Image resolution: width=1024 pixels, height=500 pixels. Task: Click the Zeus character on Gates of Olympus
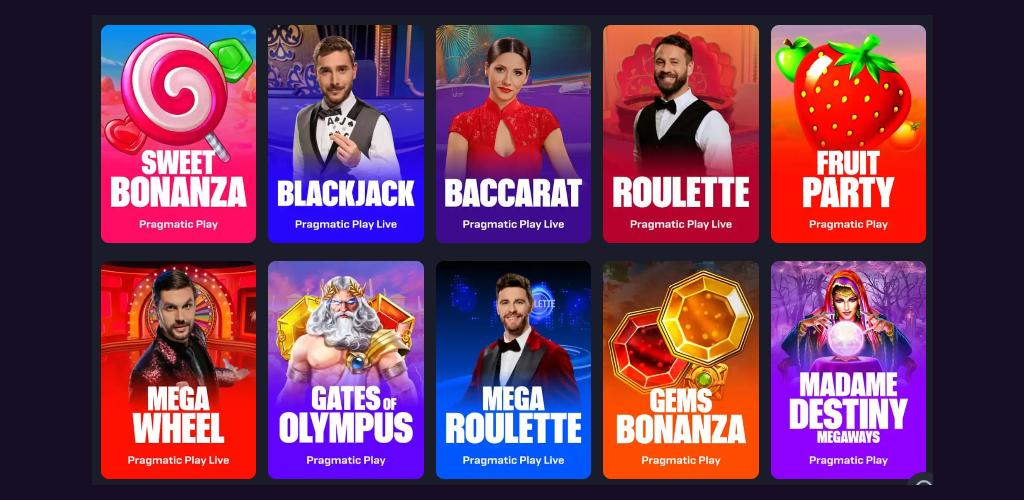tap(344, 333)
